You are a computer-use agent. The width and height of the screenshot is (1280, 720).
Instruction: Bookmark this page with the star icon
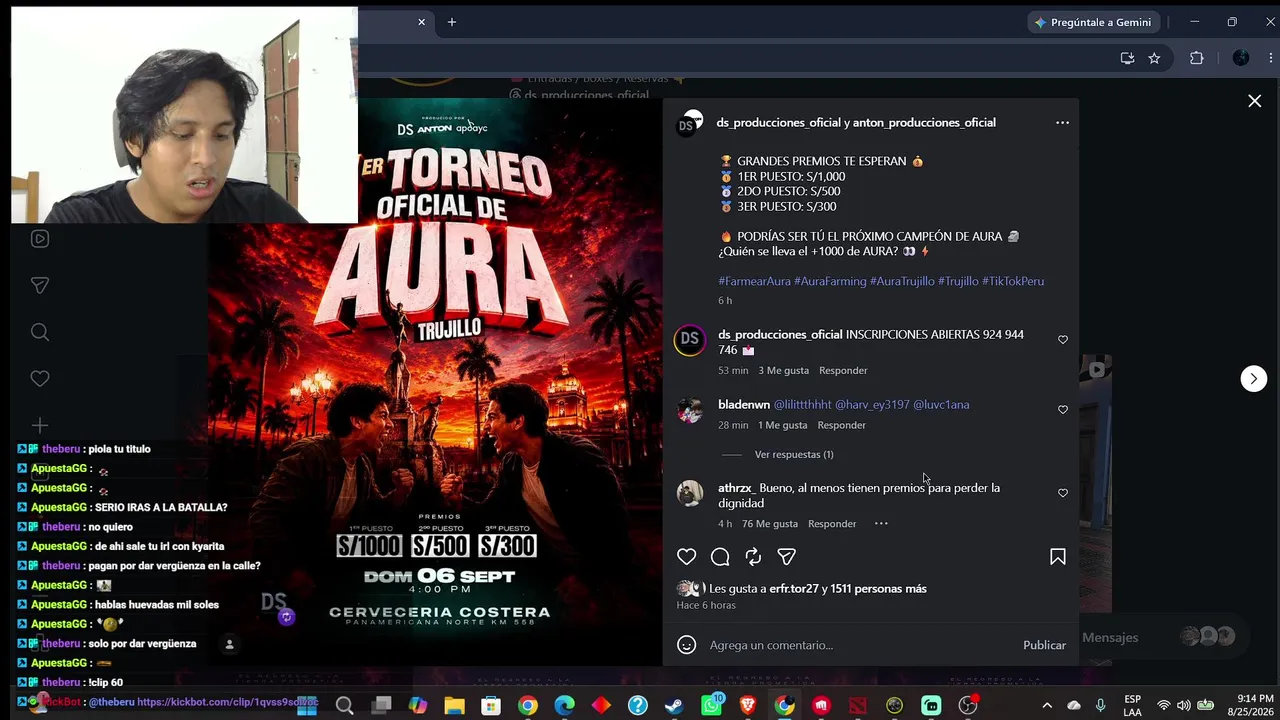pyautogui.click(x=1154, y=58)
